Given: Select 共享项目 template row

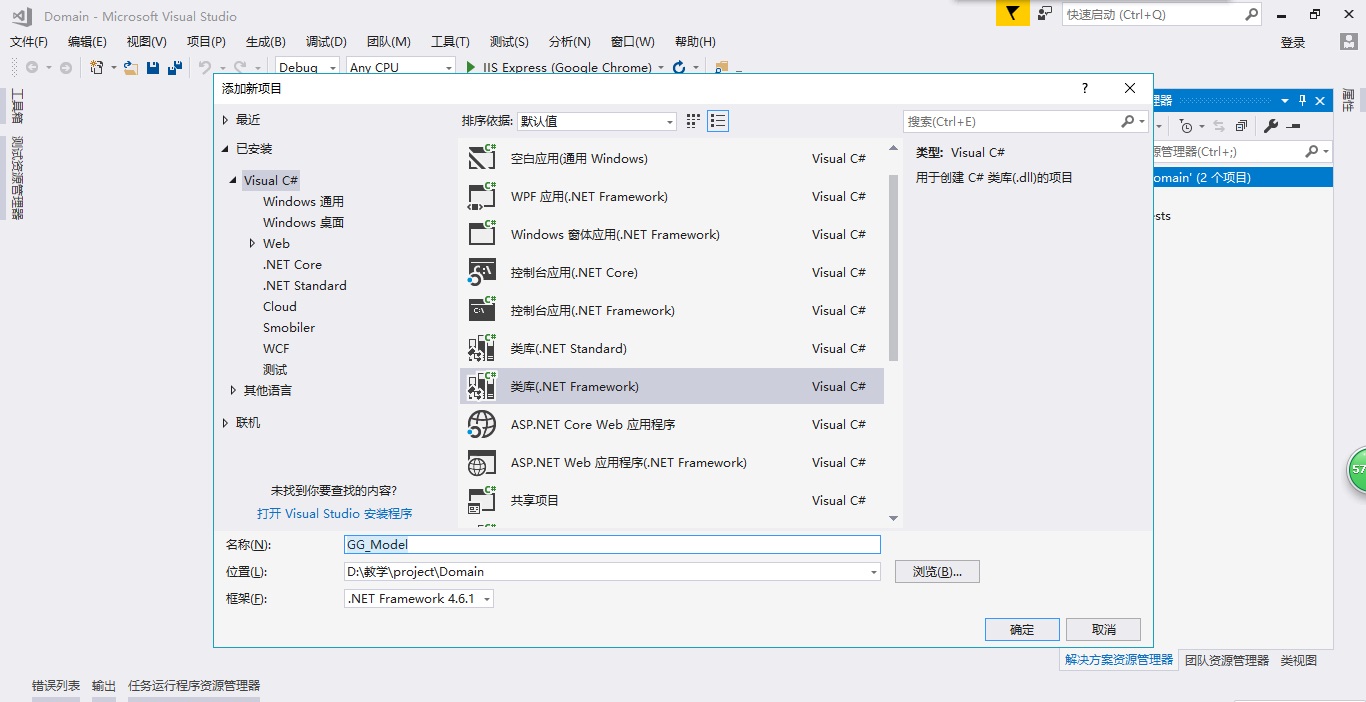Looking at the screenshot, I should (x=672, y=500).
